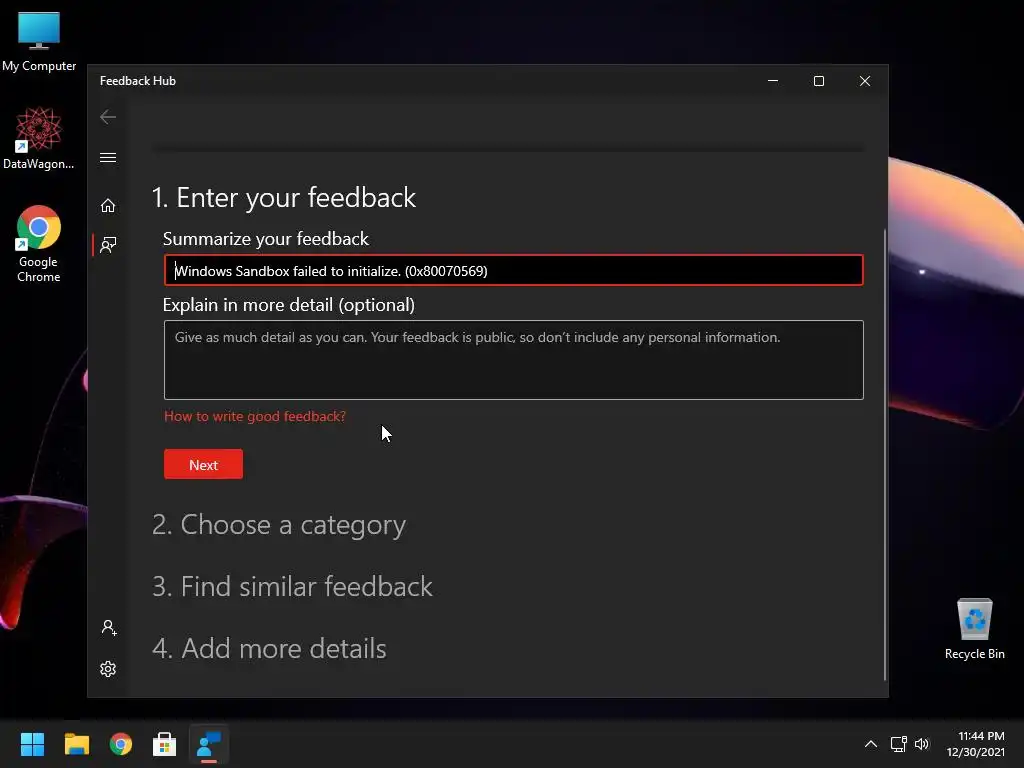Image resolution: width=1024 pixels, height=768 pixels.
Task: Click the red Next button
Action: (x=203, y=464)
